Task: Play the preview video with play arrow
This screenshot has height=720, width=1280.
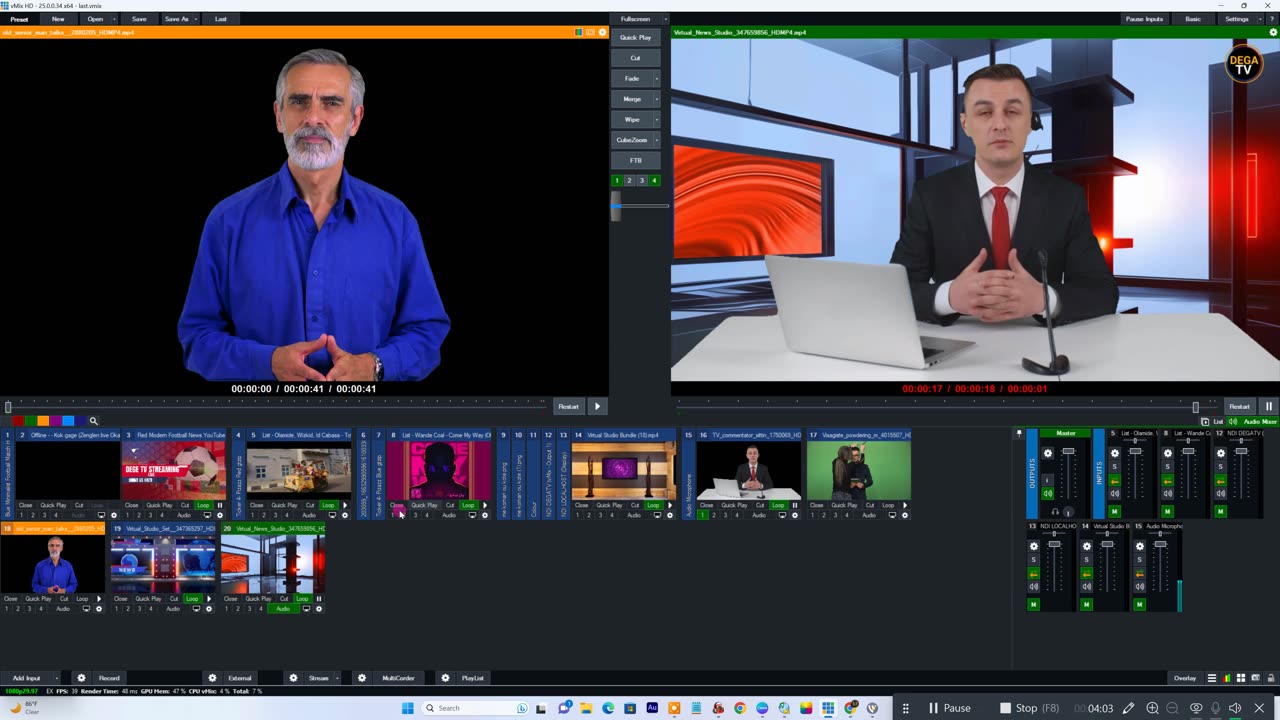Action: click(597, 406)
